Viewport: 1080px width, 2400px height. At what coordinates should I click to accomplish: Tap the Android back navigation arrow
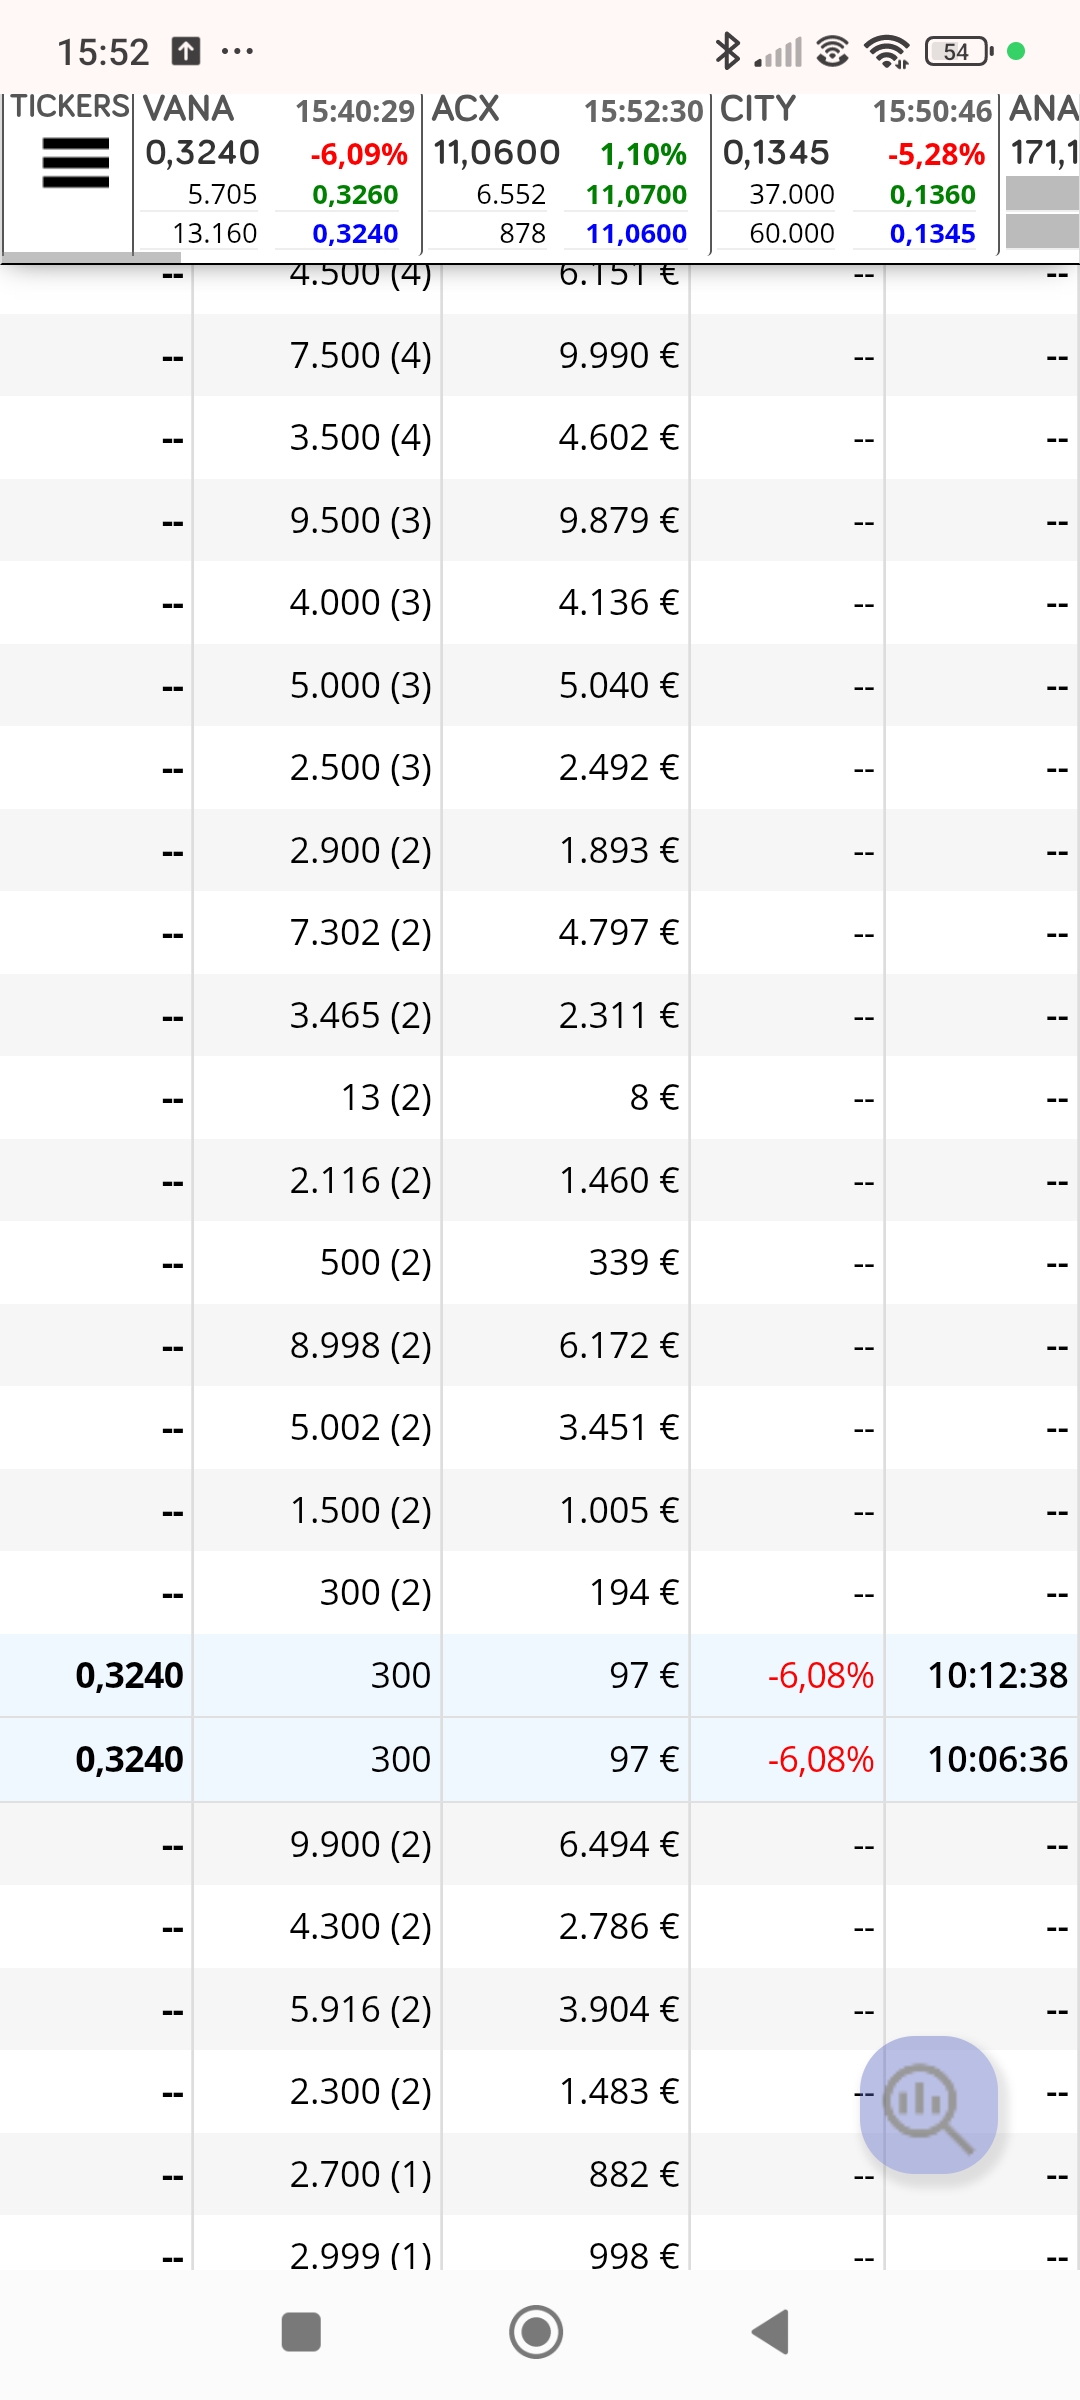pyautogui.click(x=771, y=2332)
